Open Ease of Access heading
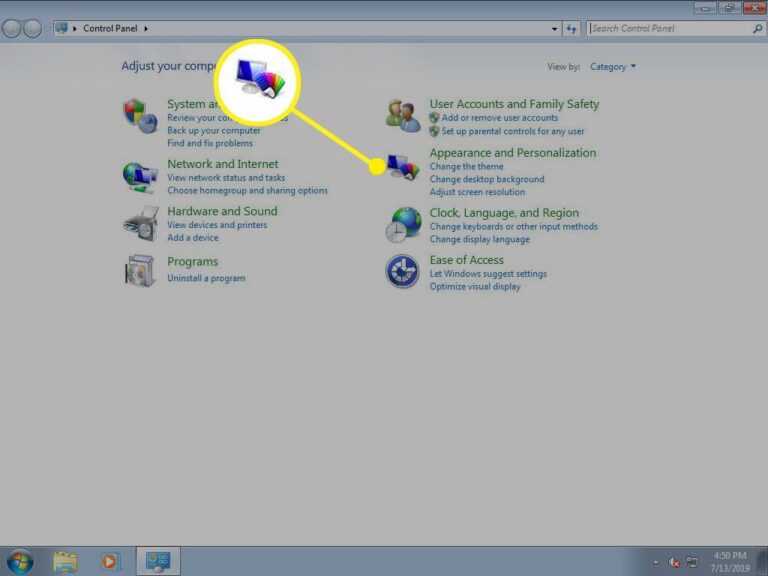The height and width of the screenshot is (576, 768). pyautogui.click(x=466, y=260)
